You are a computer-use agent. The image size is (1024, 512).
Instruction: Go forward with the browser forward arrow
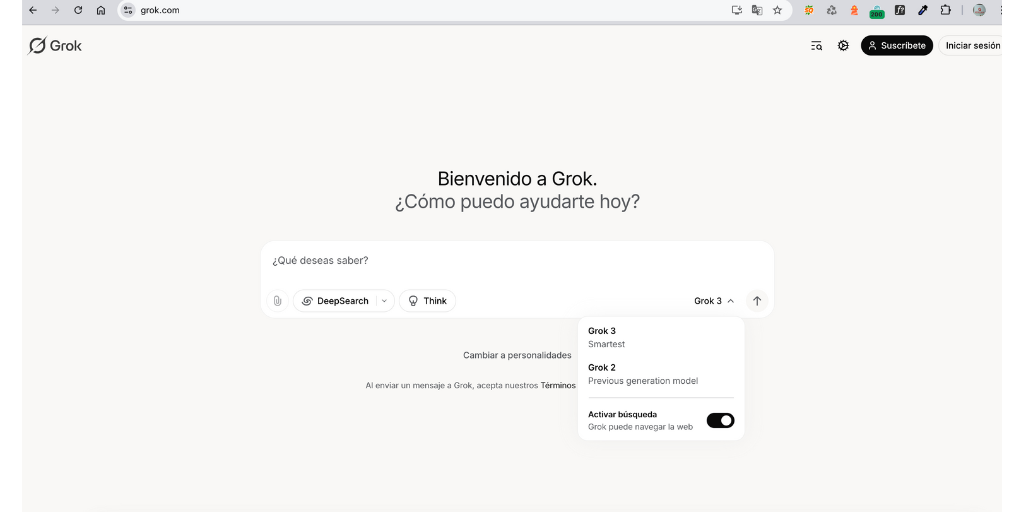coord(55,10)
